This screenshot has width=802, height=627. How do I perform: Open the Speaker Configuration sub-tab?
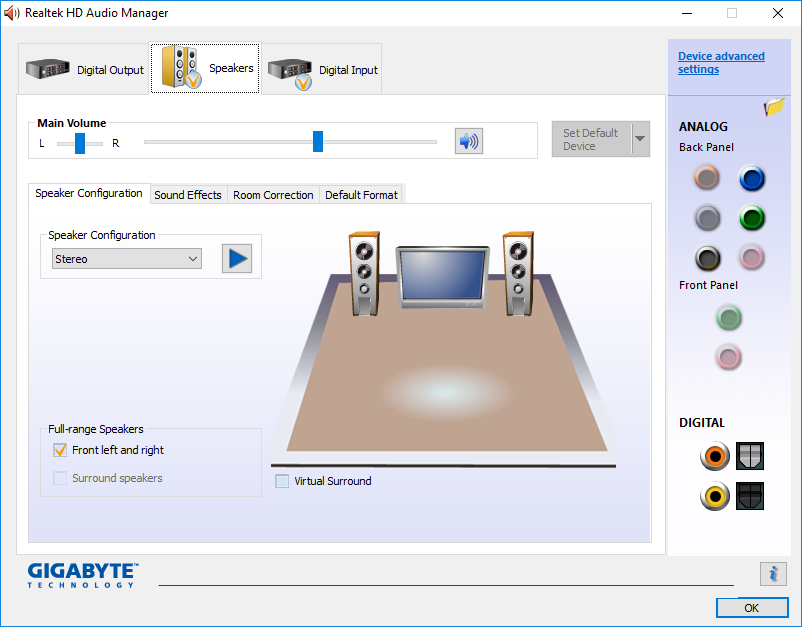pyautogui.click(x=89, y=193)
